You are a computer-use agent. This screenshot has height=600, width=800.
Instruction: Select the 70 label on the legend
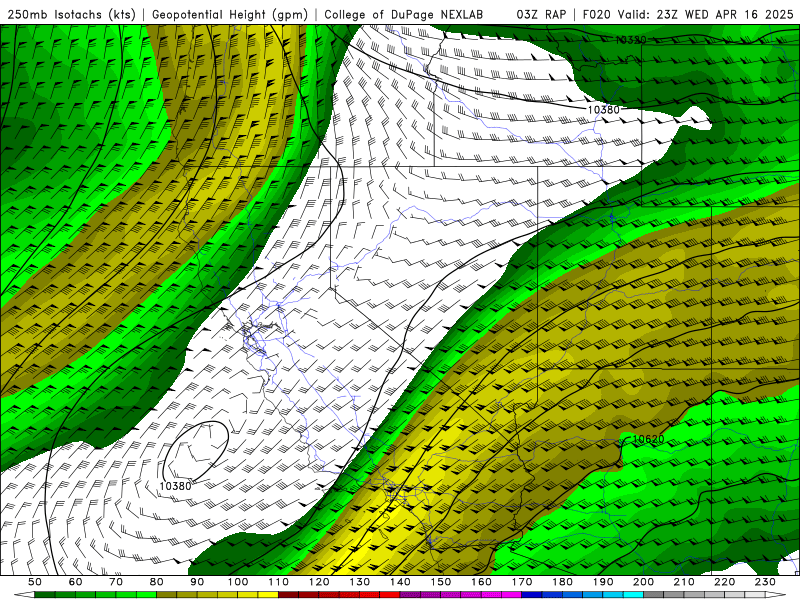[116, 582]
